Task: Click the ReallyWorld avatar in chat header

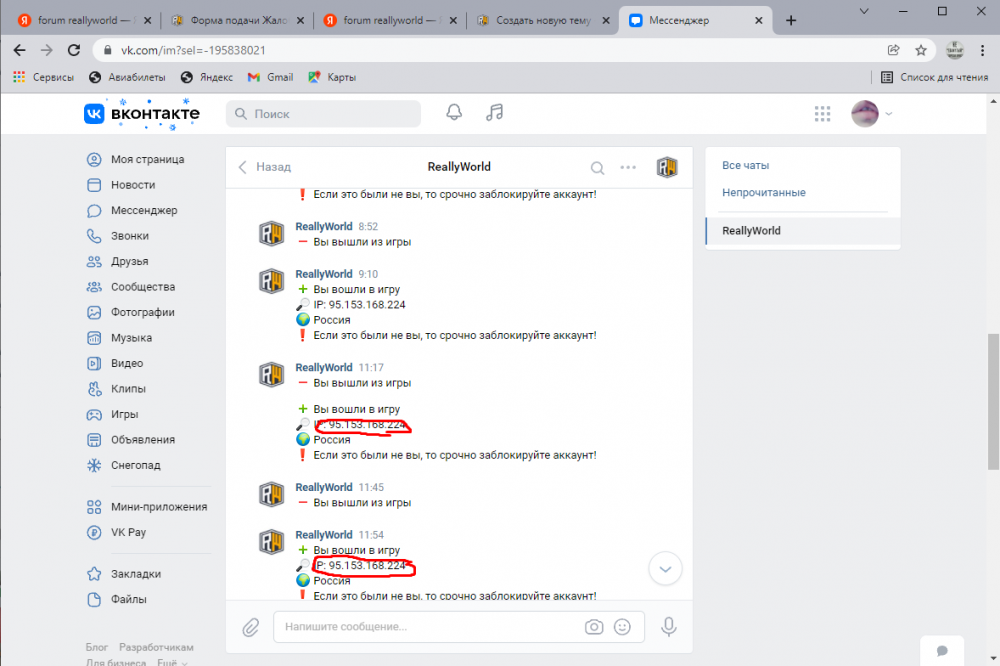Action: 666,167
